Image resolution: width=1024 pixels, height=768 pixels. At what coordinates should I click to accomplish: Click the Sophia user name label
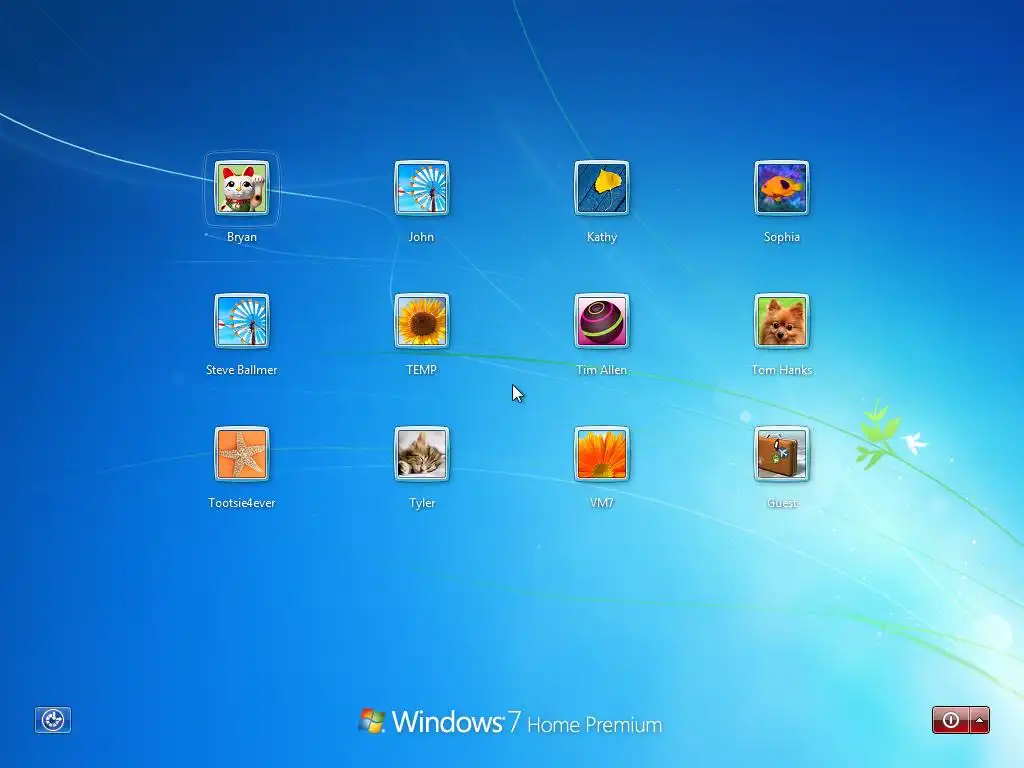click(x=782, y=238)
